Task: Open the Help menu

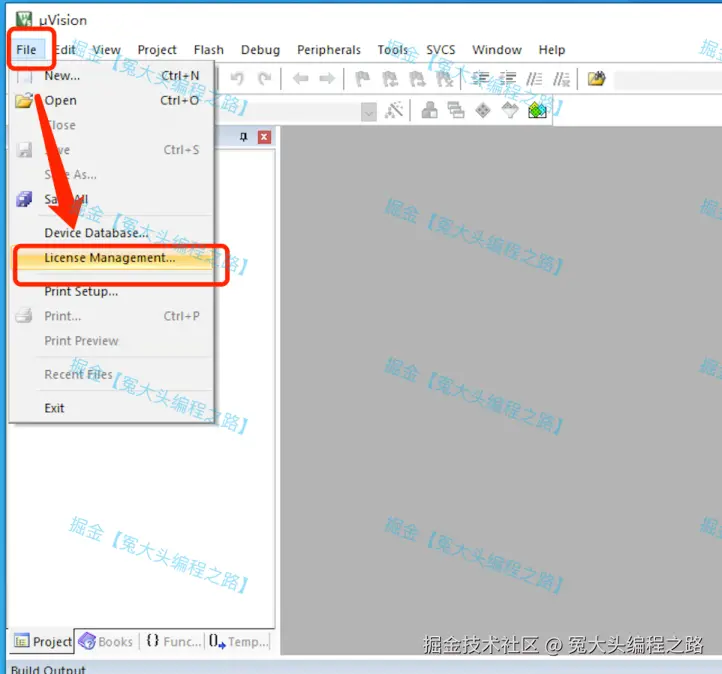Action: click(x=552, y=50)
